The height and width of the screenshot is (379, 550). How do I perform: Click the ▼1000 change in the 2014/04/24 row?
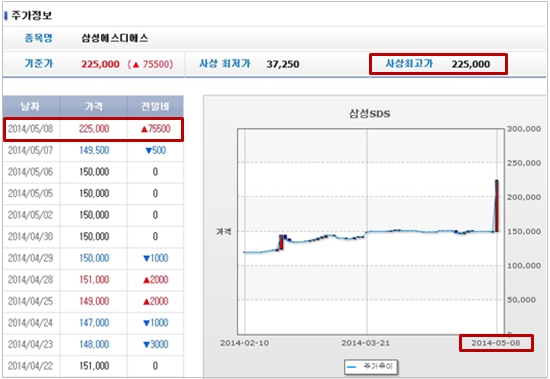(156, 323)
